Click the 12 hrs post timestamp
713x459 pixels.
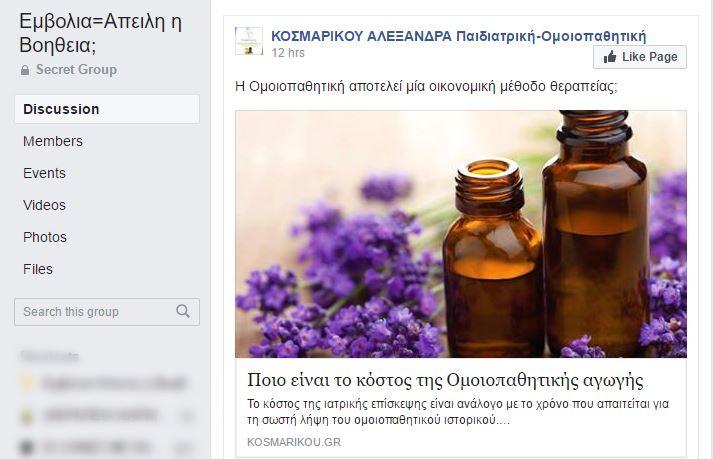point(288,53)
